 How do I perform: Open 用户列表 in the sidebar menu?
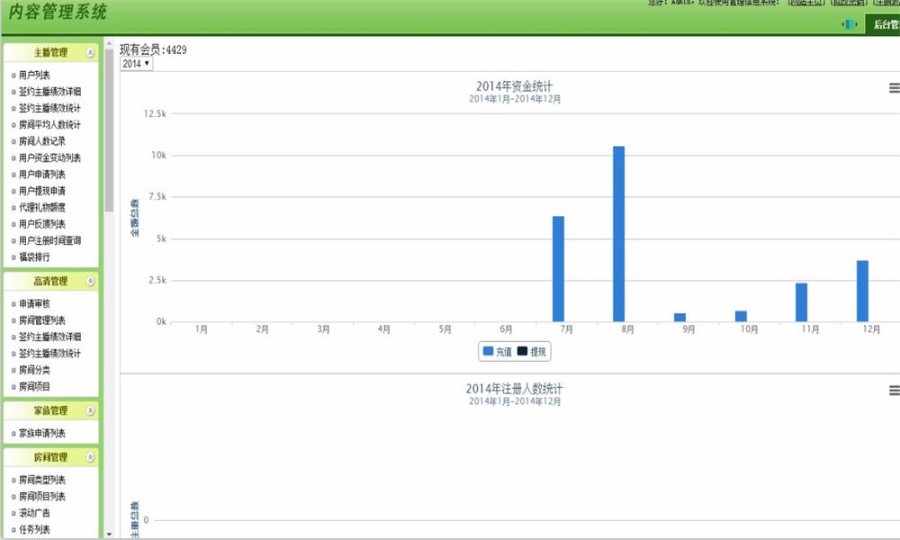34,75
